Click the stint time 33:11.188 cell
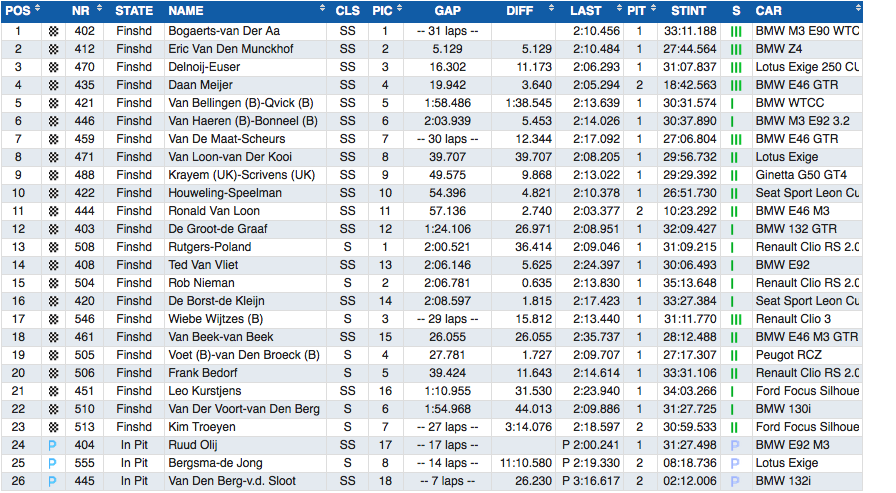This screenshot has height=493, width=896. tap(690, 31)
